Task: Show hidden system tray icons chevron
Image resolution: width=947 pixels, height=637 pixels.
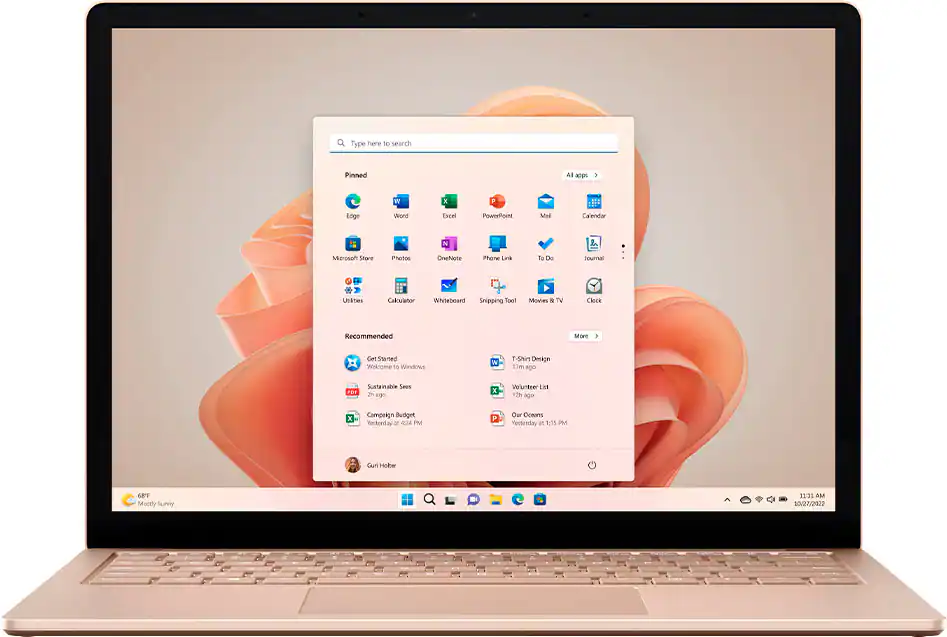Action: point(727,499)
